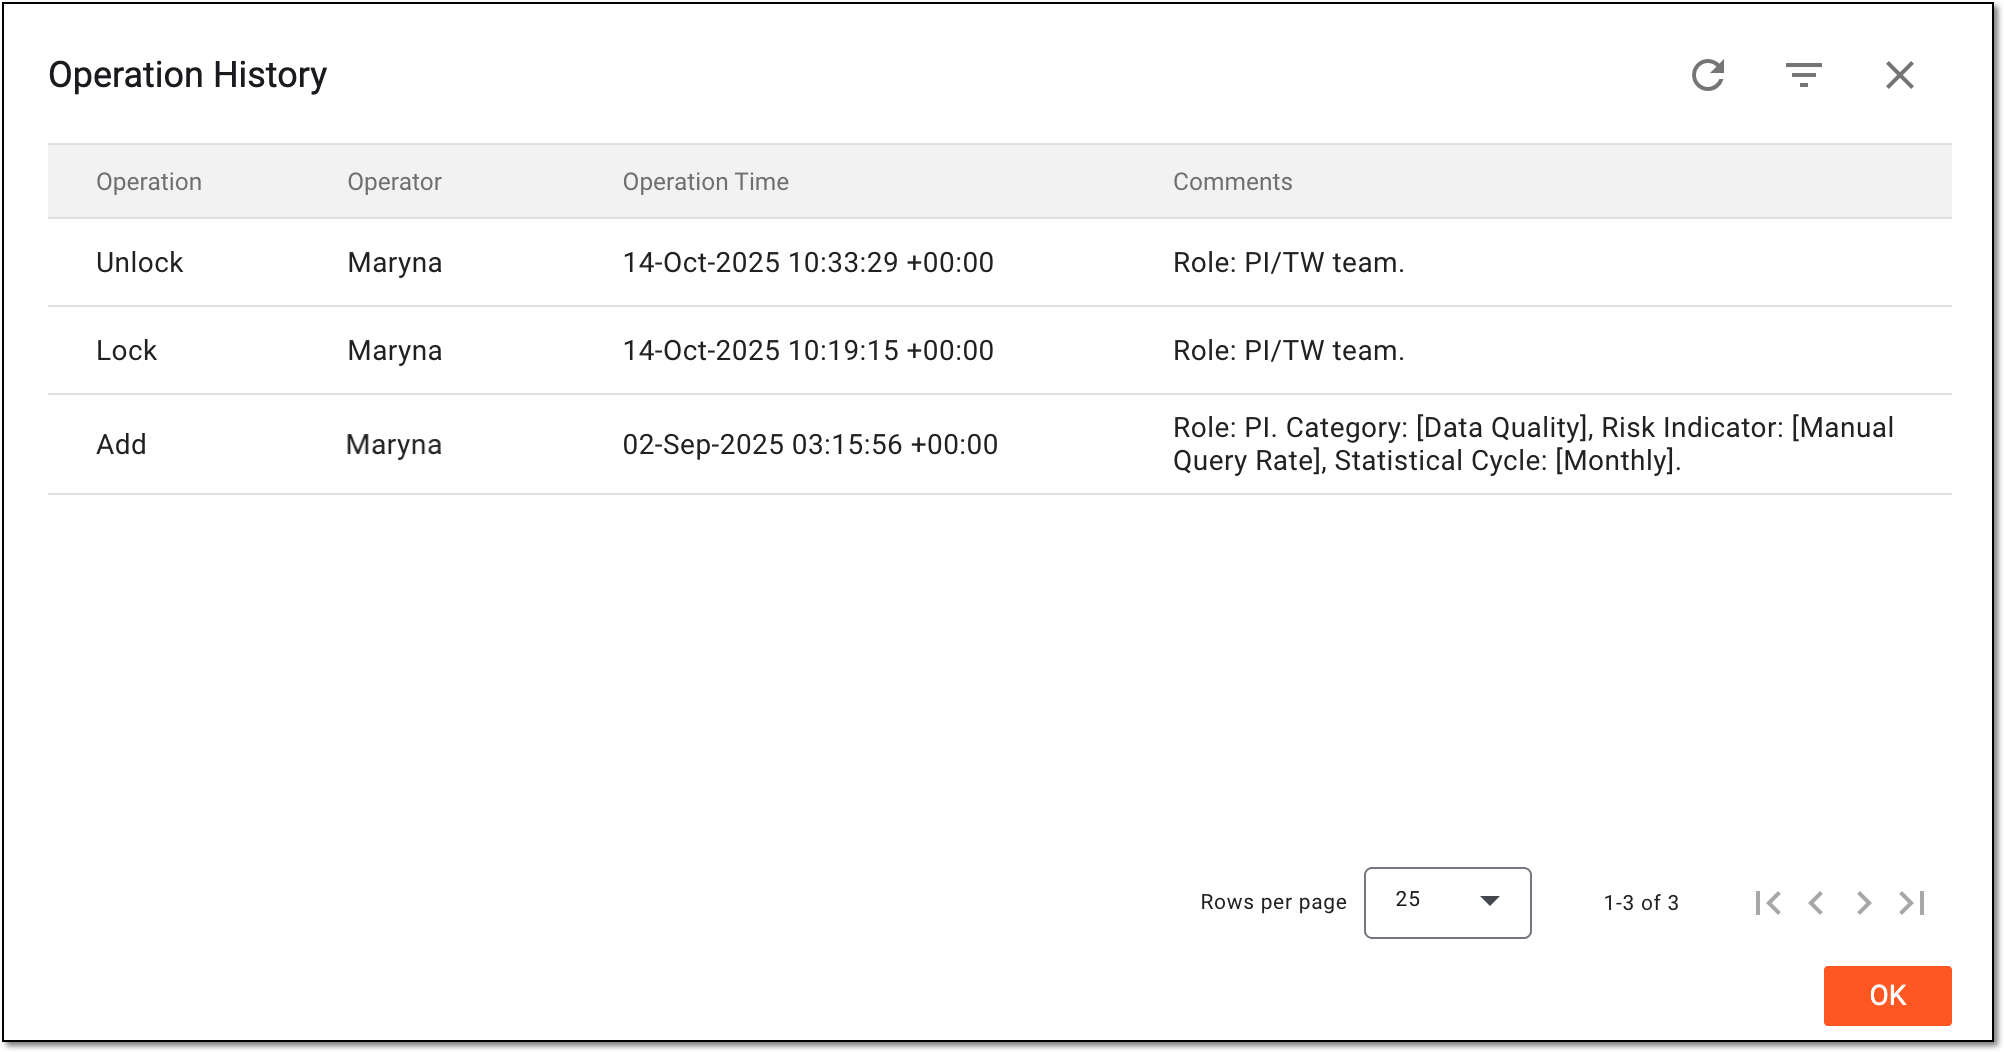
Task: Select the Unlock row comment text
Action: [x=1288, y=263]
